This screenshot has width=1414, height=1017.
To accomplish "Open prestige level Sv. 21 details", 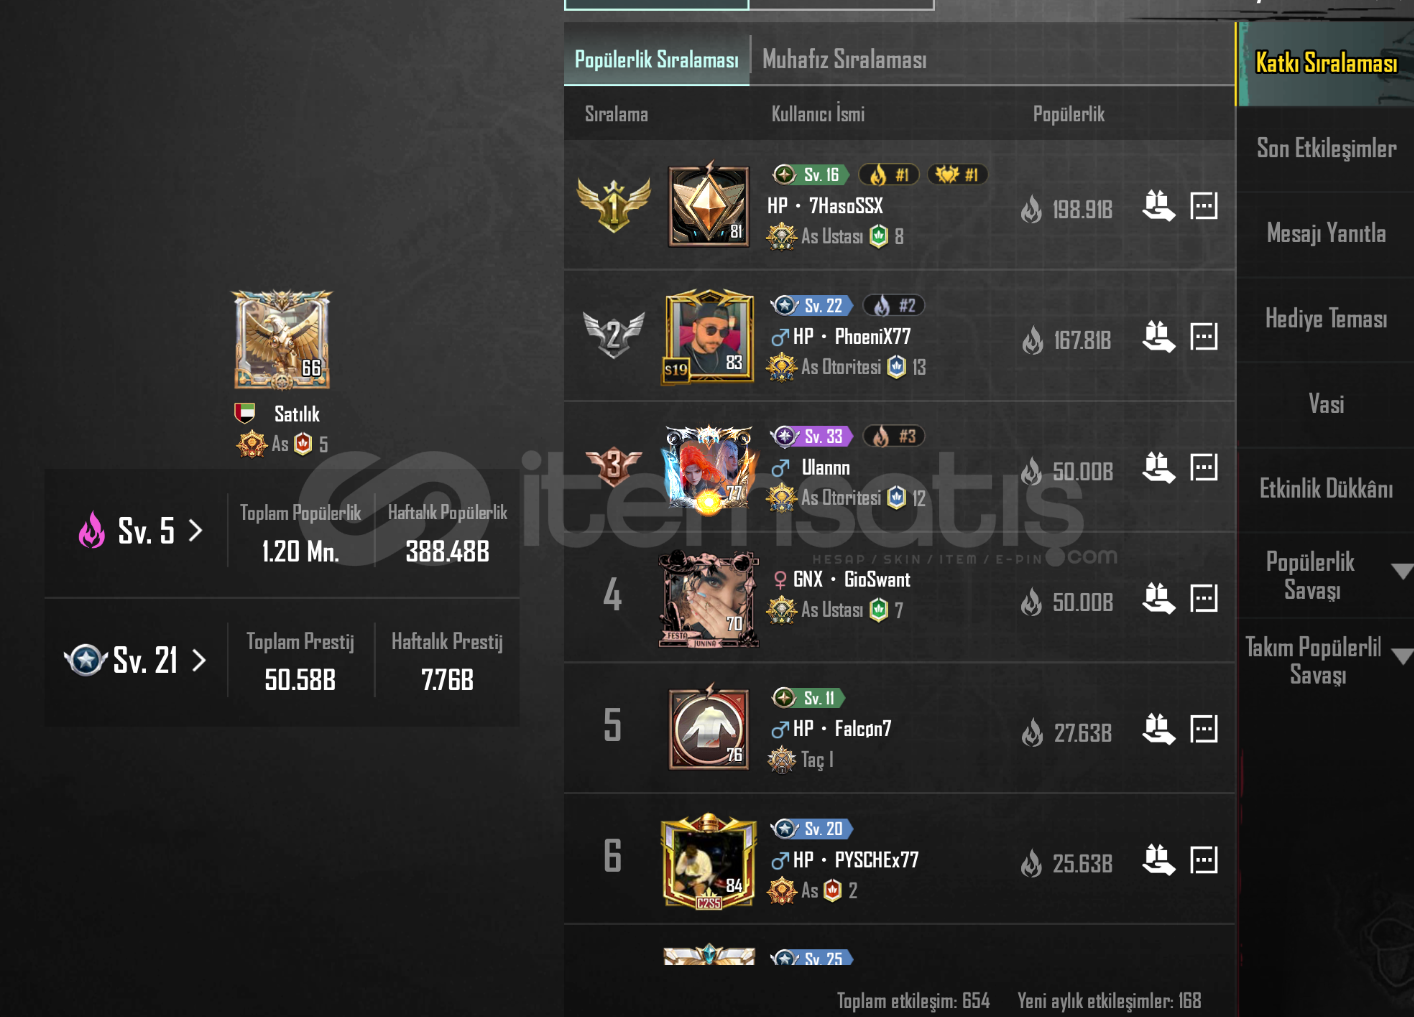I will click(136, 660).
